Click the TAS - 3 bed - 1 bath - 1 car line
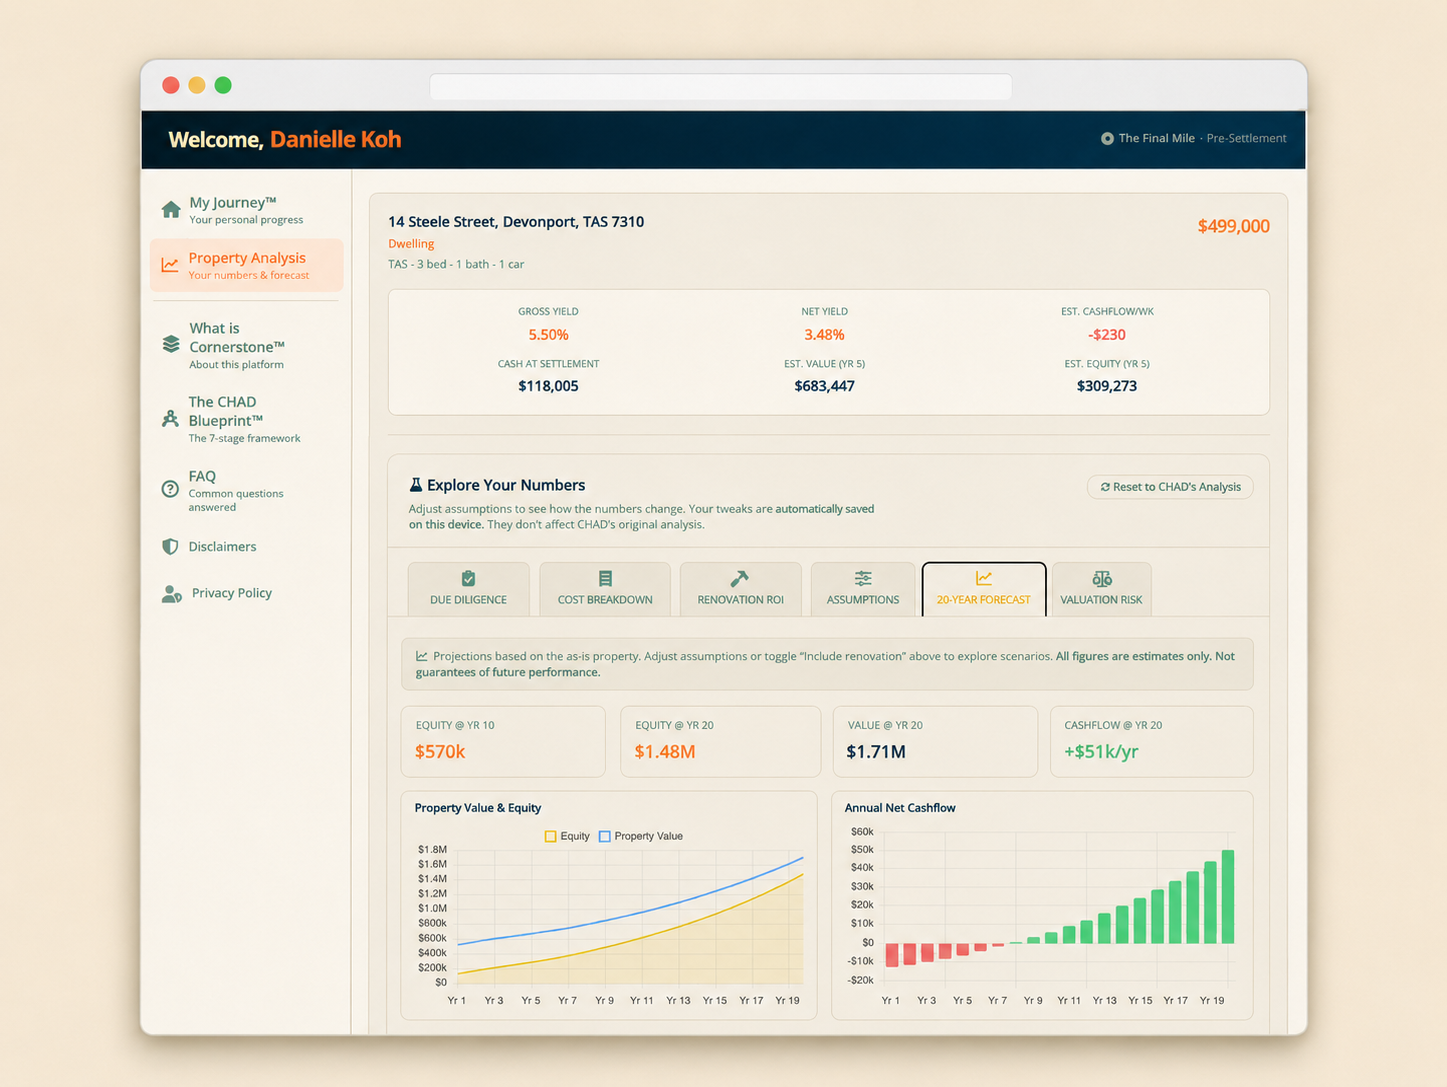Image resolution: width=1447 pixels, height=1087 pixels. [456, 264]
